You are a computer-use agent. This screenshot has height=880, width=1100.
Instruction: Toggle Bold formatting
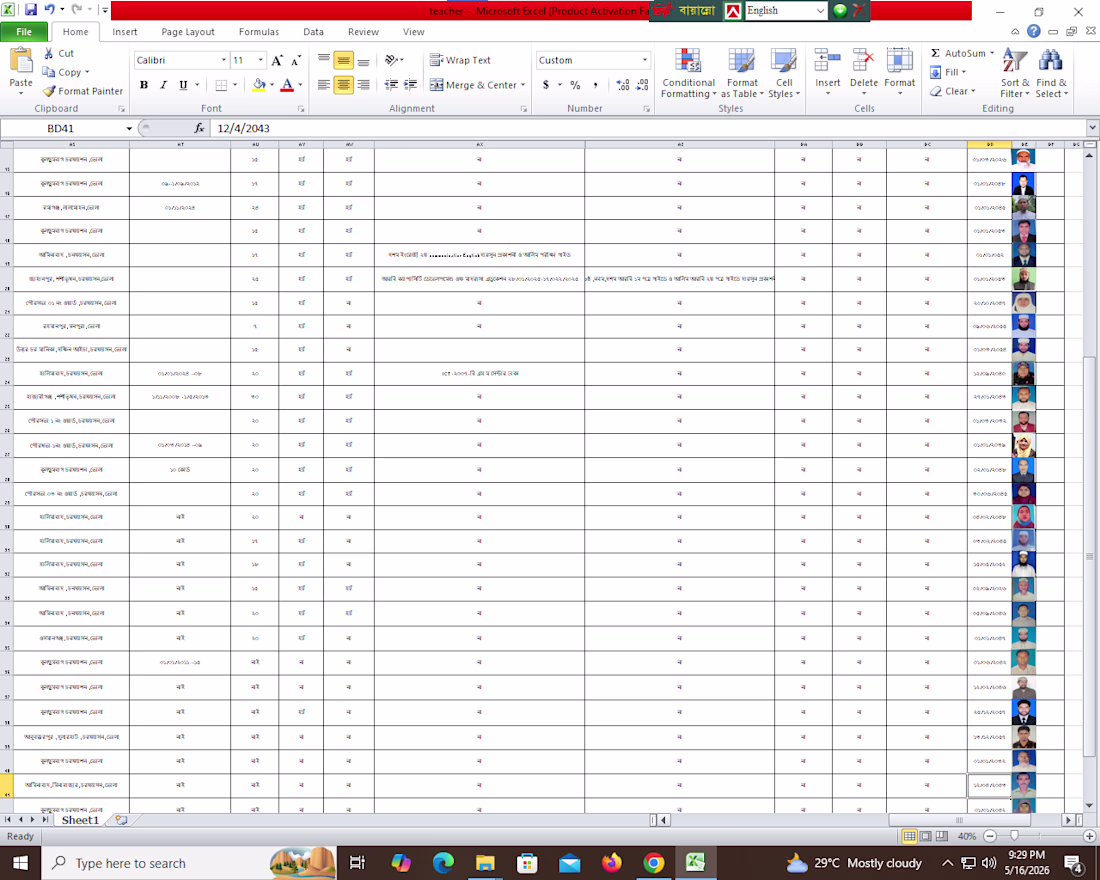click(x=144, y=85)
